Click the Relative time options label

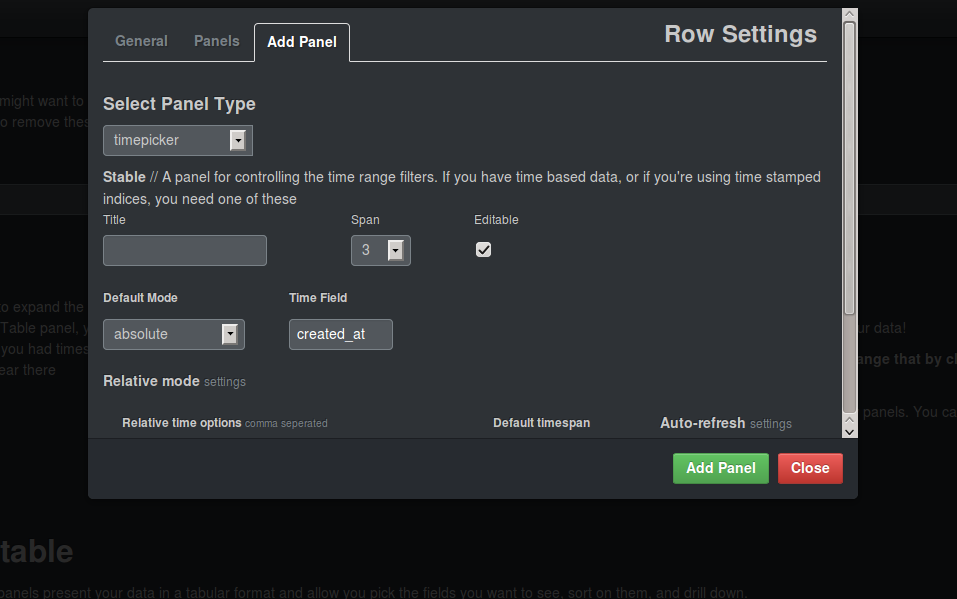[x=225, y=423]
